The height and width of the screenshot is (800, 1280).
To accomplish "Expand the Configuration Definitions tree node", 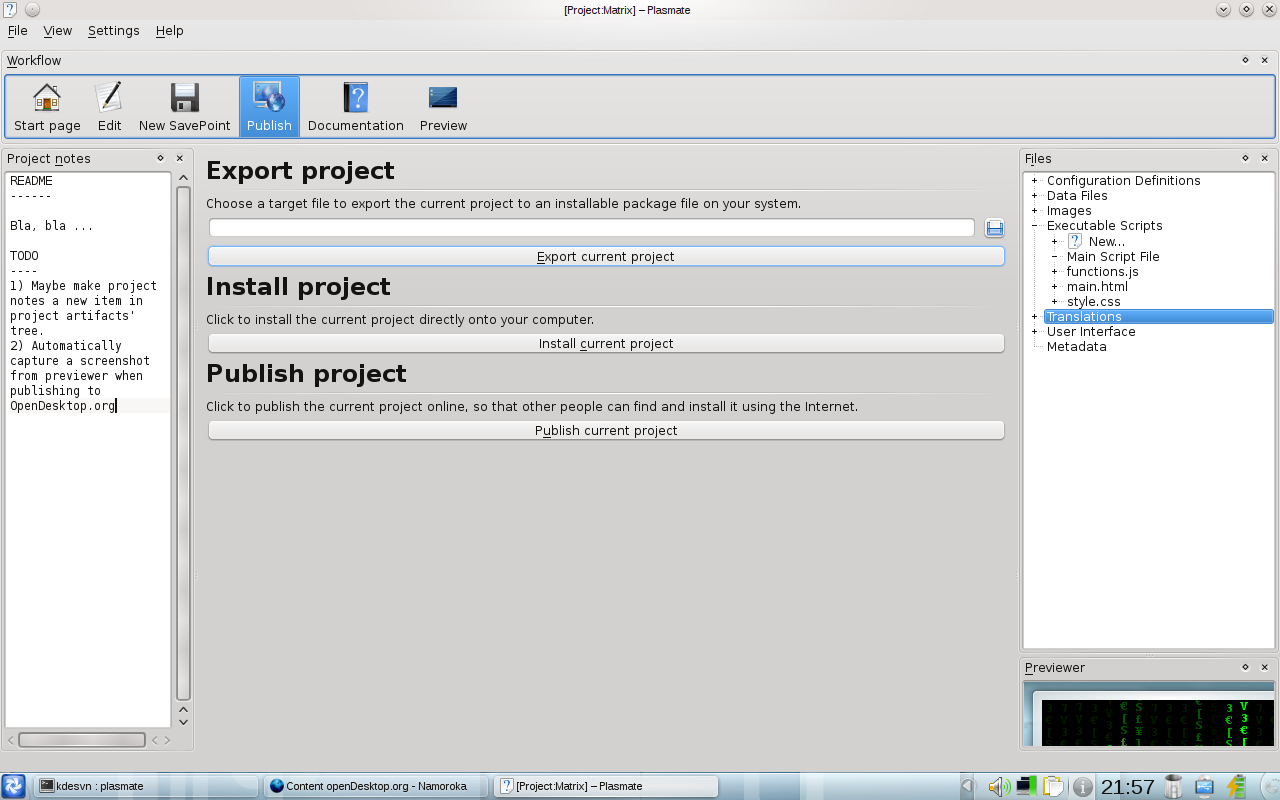I will 1034,181.
